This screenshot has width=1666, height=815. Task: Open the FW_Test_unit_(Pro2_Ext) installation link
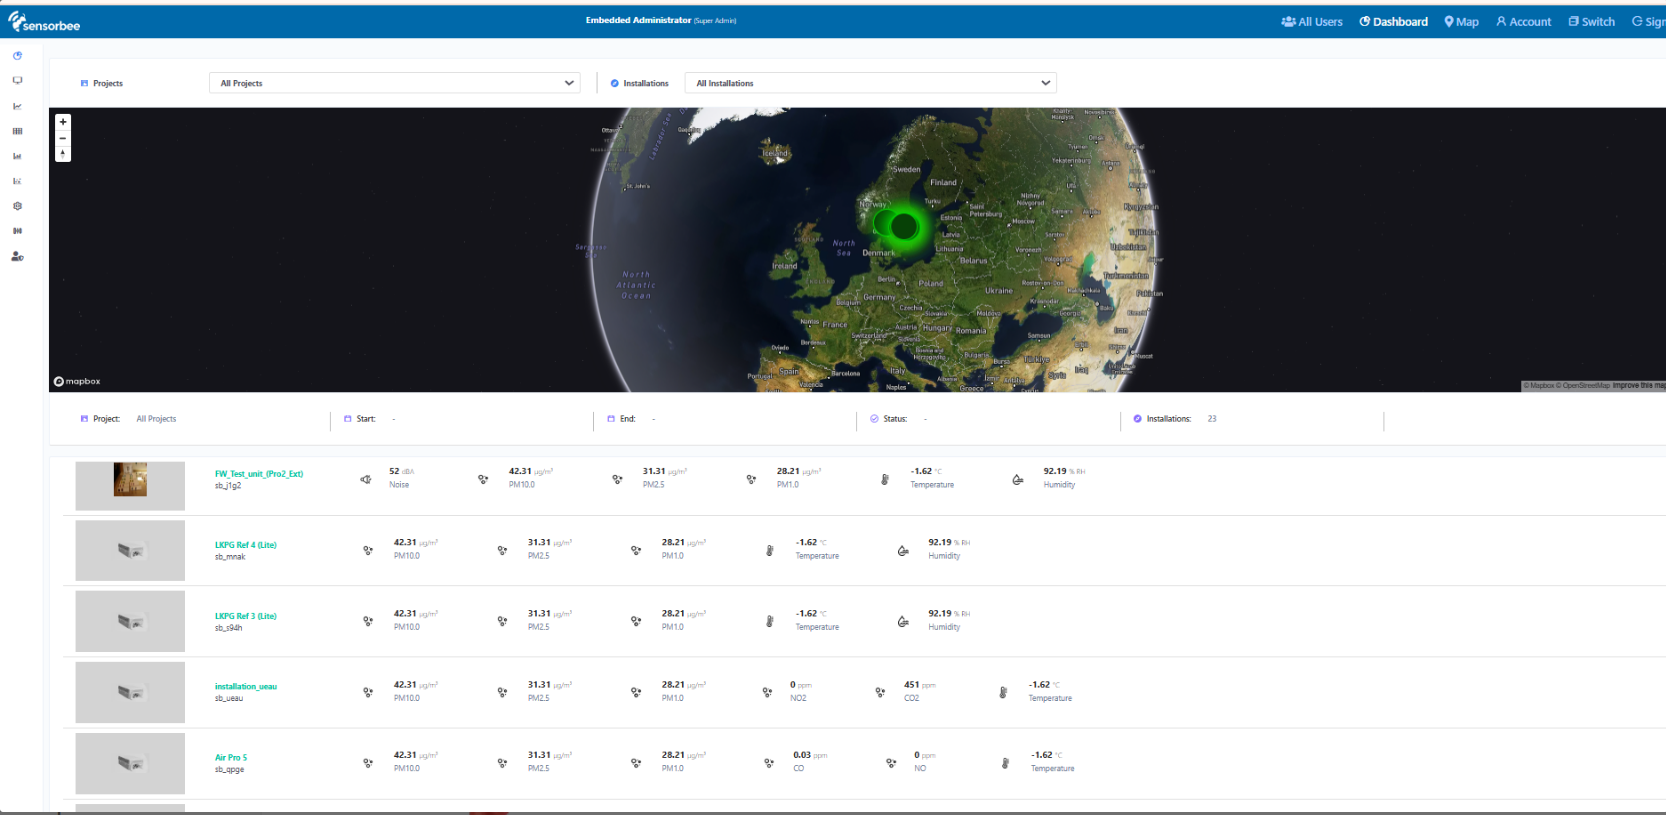pos(259,474)
